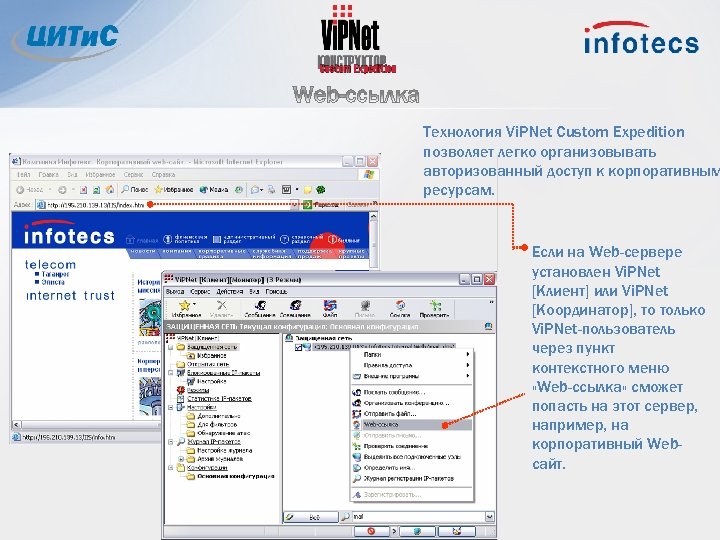This screenshot has width=720, height=540.
Task: Click the Refresh page icon in Internet Explorer
Action: click(96, 190)
